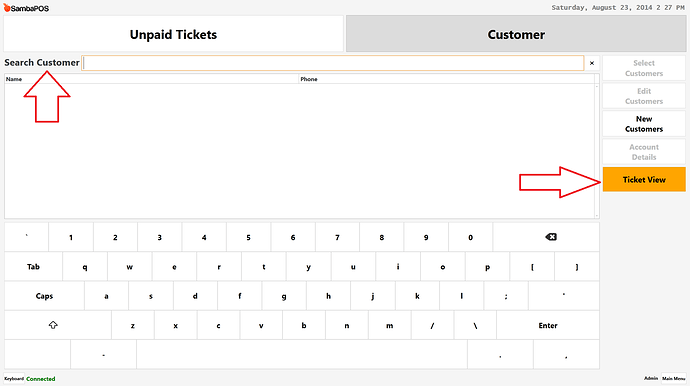Image resolution: width=690 pixels, height=386 pixels.
Task: Focus the Search Customer input field
Action: pyautogui.click(x=333, y=63)
